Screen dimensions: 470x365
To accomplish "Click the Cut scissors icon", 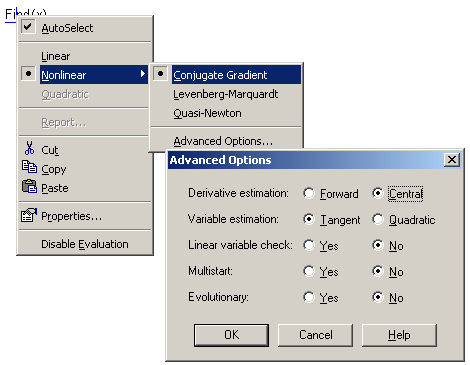I will 29,148.
